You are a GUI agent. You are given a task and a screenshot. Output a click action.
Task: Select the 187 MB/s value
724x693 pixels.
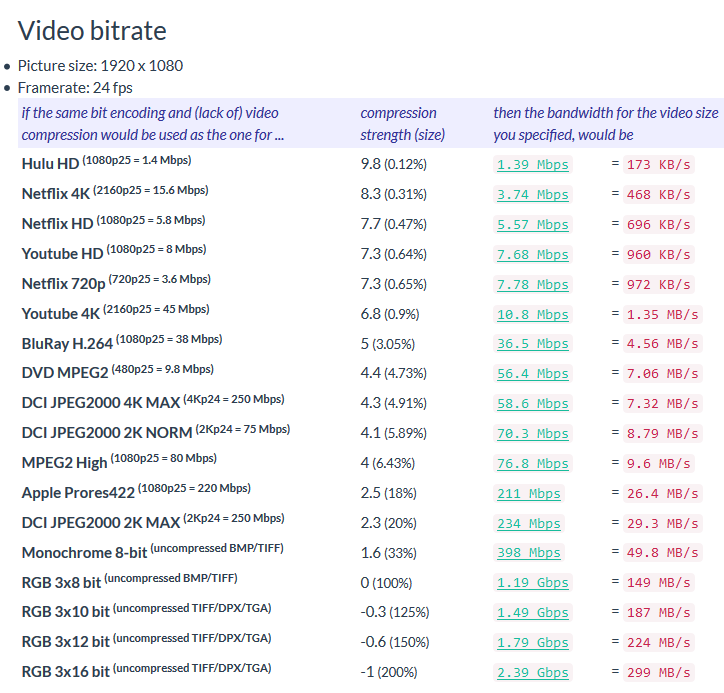click(658, 613)
